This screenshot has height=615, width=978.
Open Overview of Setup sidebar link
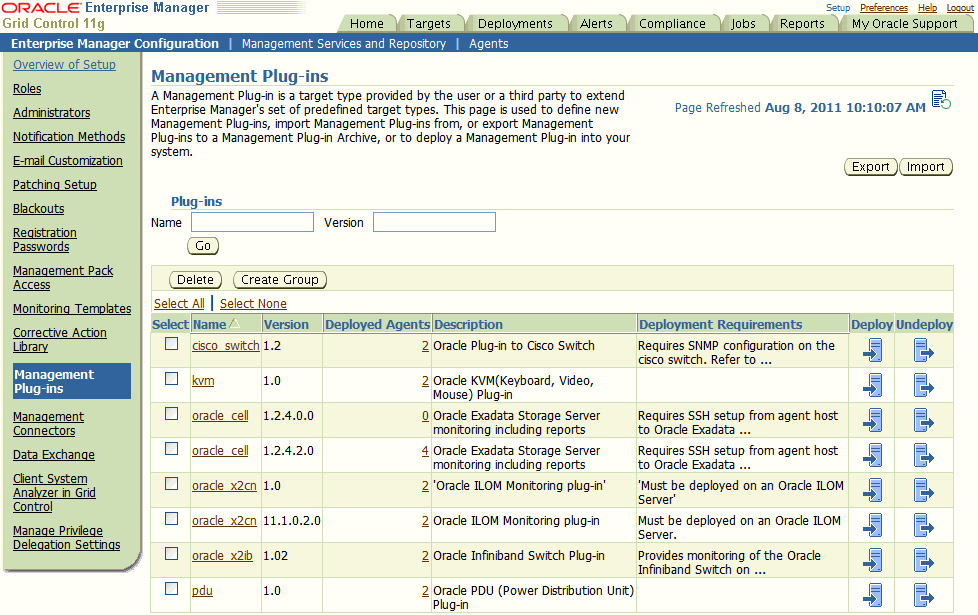tap(64, 65)
